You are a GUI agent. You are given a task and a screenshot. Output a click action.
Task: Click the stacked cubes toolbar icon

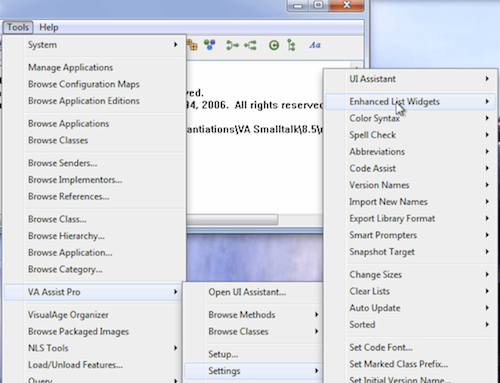pyautogui.click(x=192, y=45)
